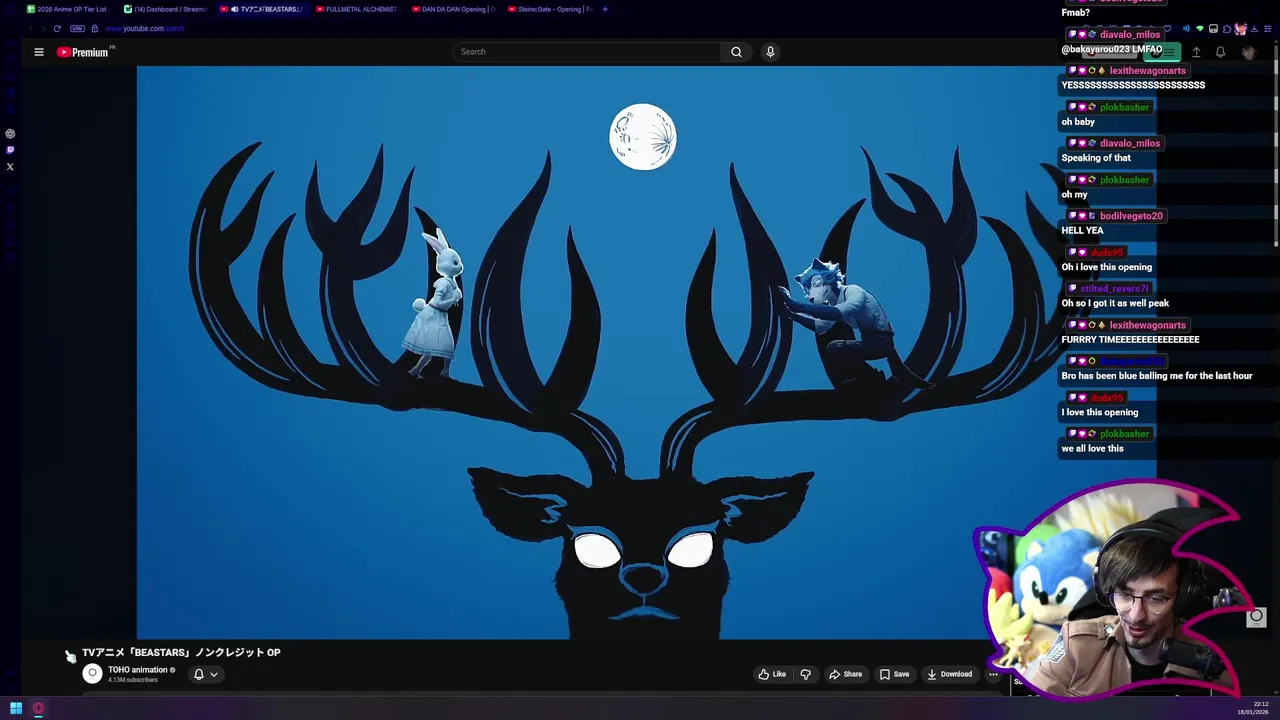Click the video title TVアニメ BEASTARS ノンクレジット OP
Image resolution: width=1280 pixels, height=720 pixels.
181,652
